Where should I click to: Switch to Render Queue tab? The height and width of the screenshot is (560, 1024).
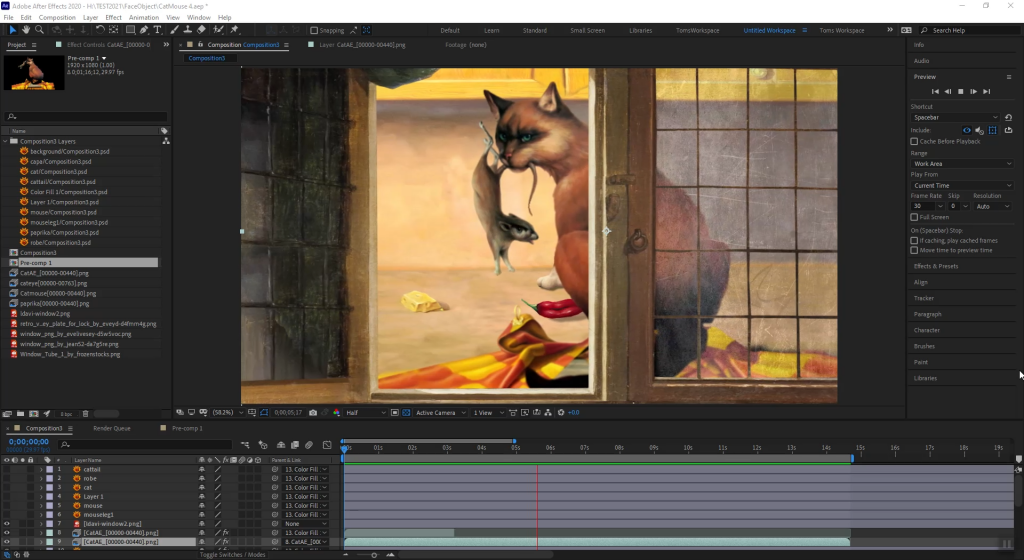112,428
